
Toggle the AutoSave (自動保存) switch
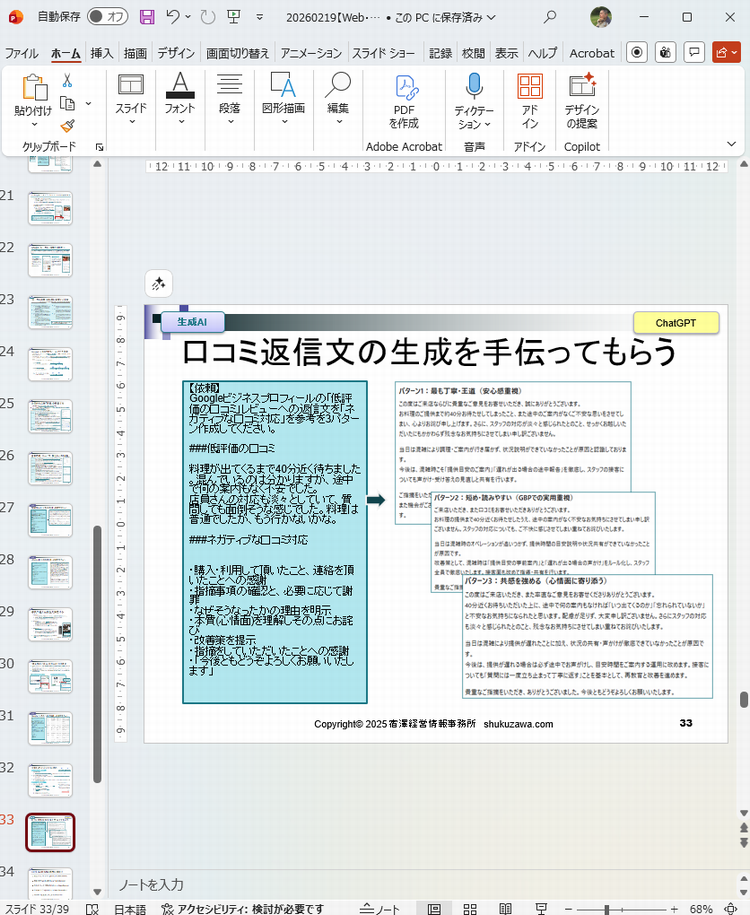tap(108, 17)
